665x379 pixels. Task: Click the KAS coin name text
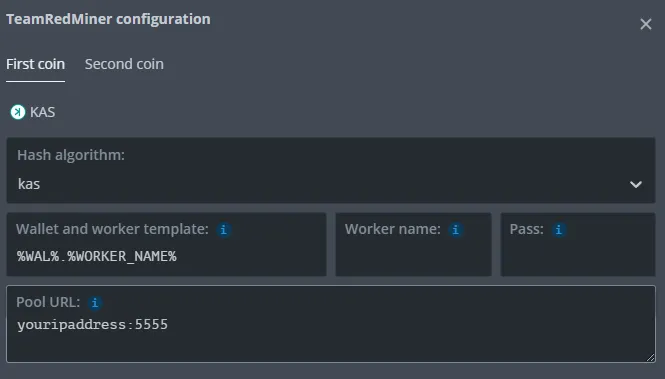(42, 112)
